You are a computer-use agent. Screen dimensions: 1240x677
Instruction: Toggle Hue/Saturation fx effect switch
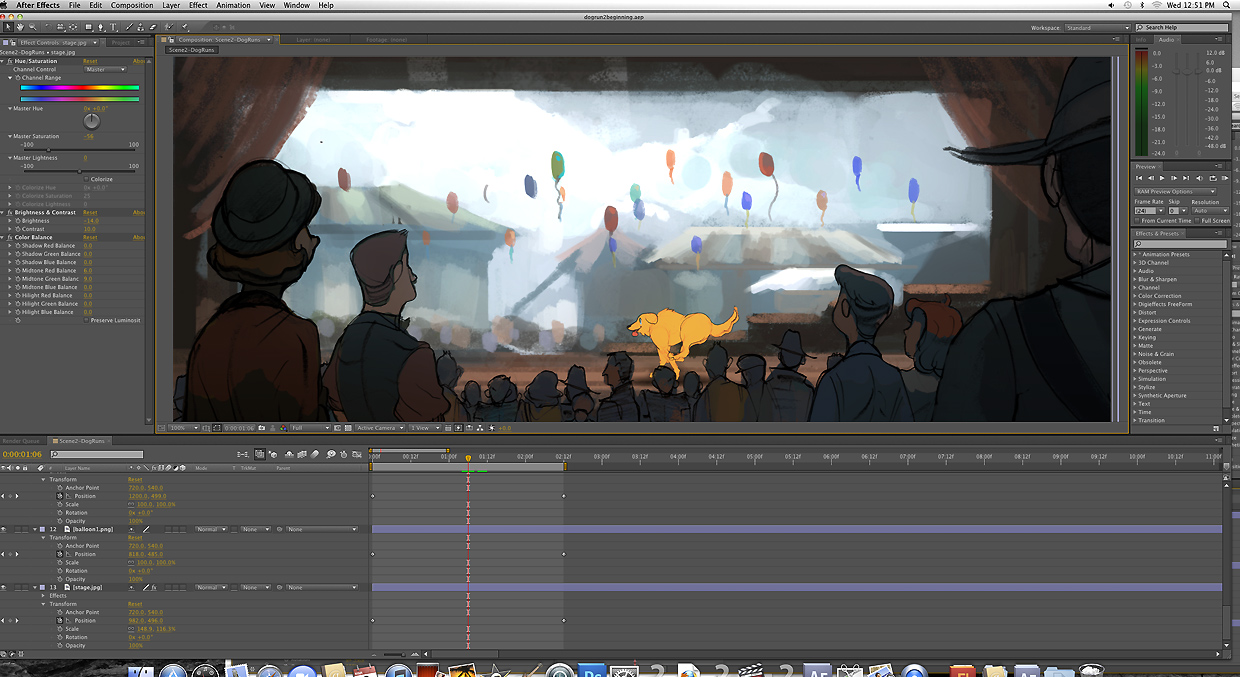10,61
